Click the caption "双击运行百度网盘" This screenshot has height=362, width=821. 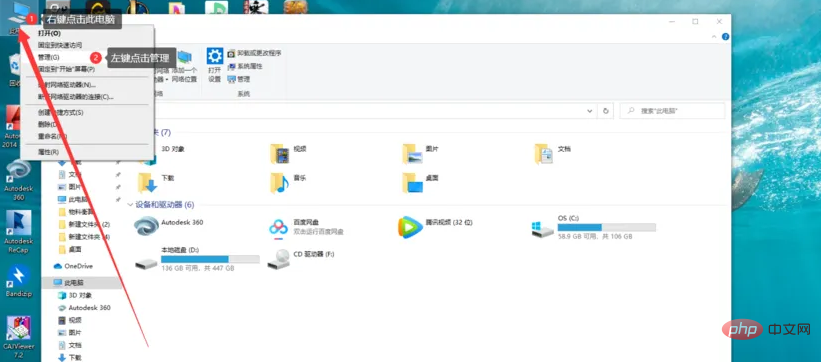318,232
